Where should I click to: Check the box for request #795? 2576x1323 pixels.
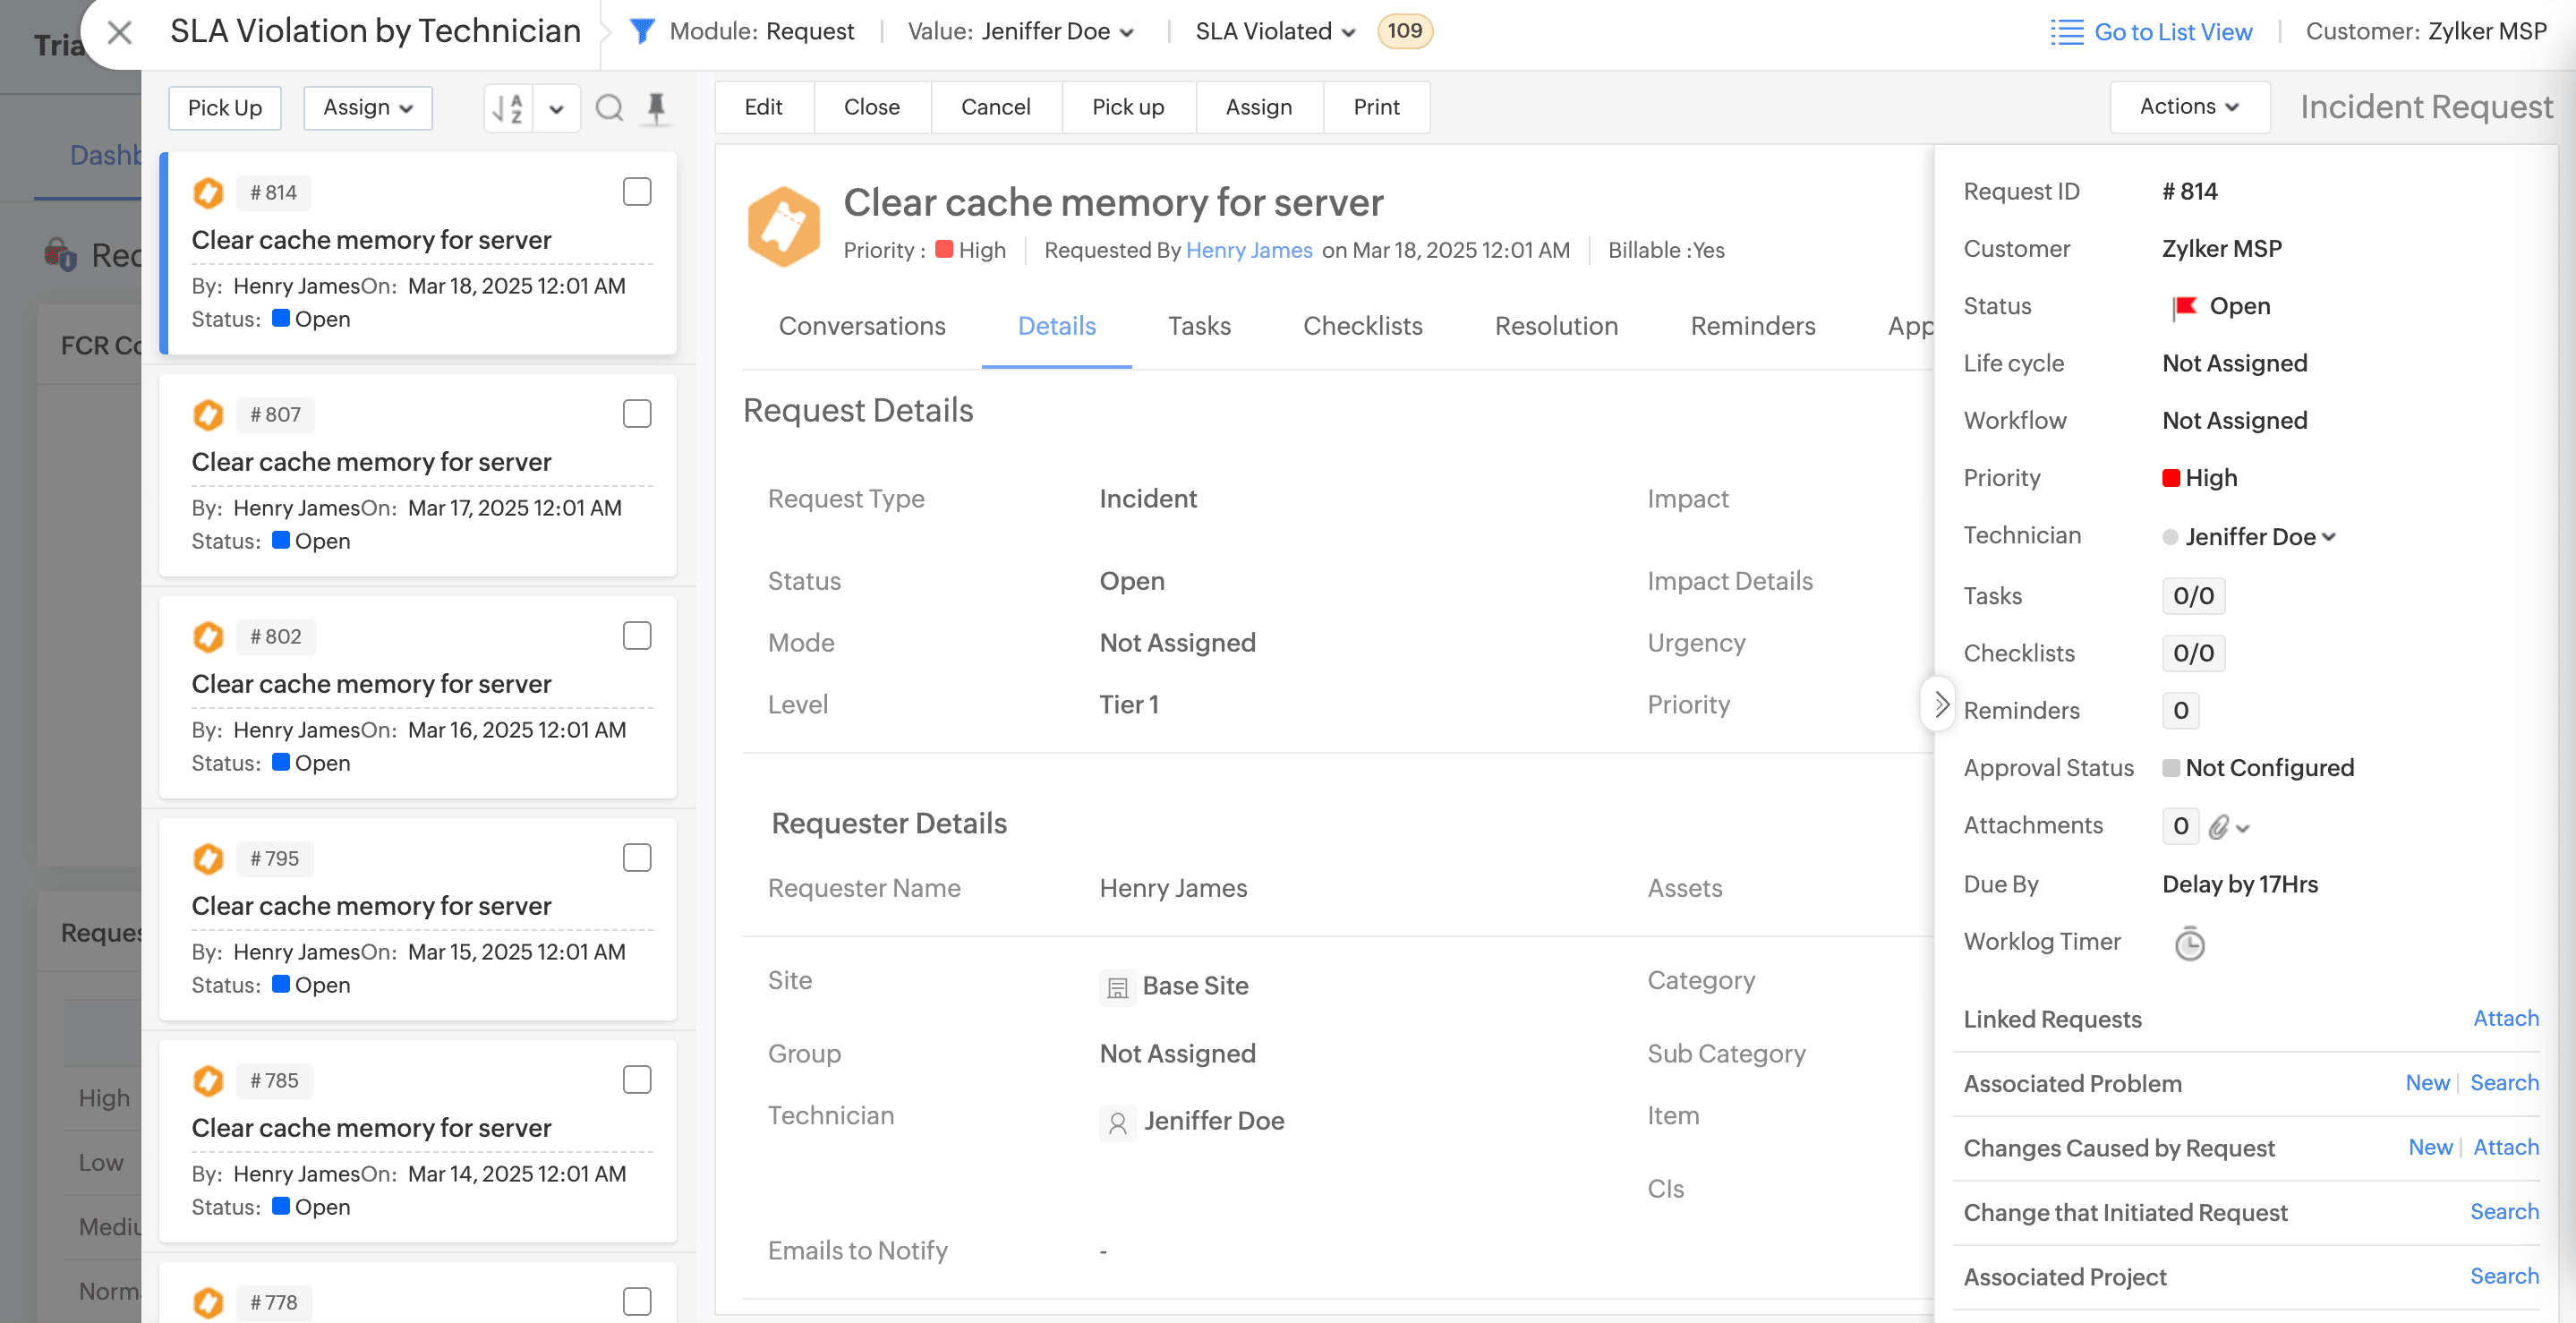click(x=637, y=858)
